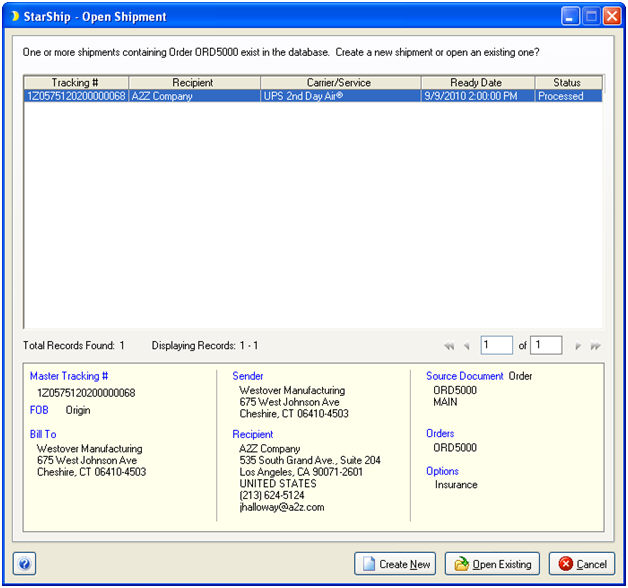
Task: Go to first page of records
Action: [449, 346]
